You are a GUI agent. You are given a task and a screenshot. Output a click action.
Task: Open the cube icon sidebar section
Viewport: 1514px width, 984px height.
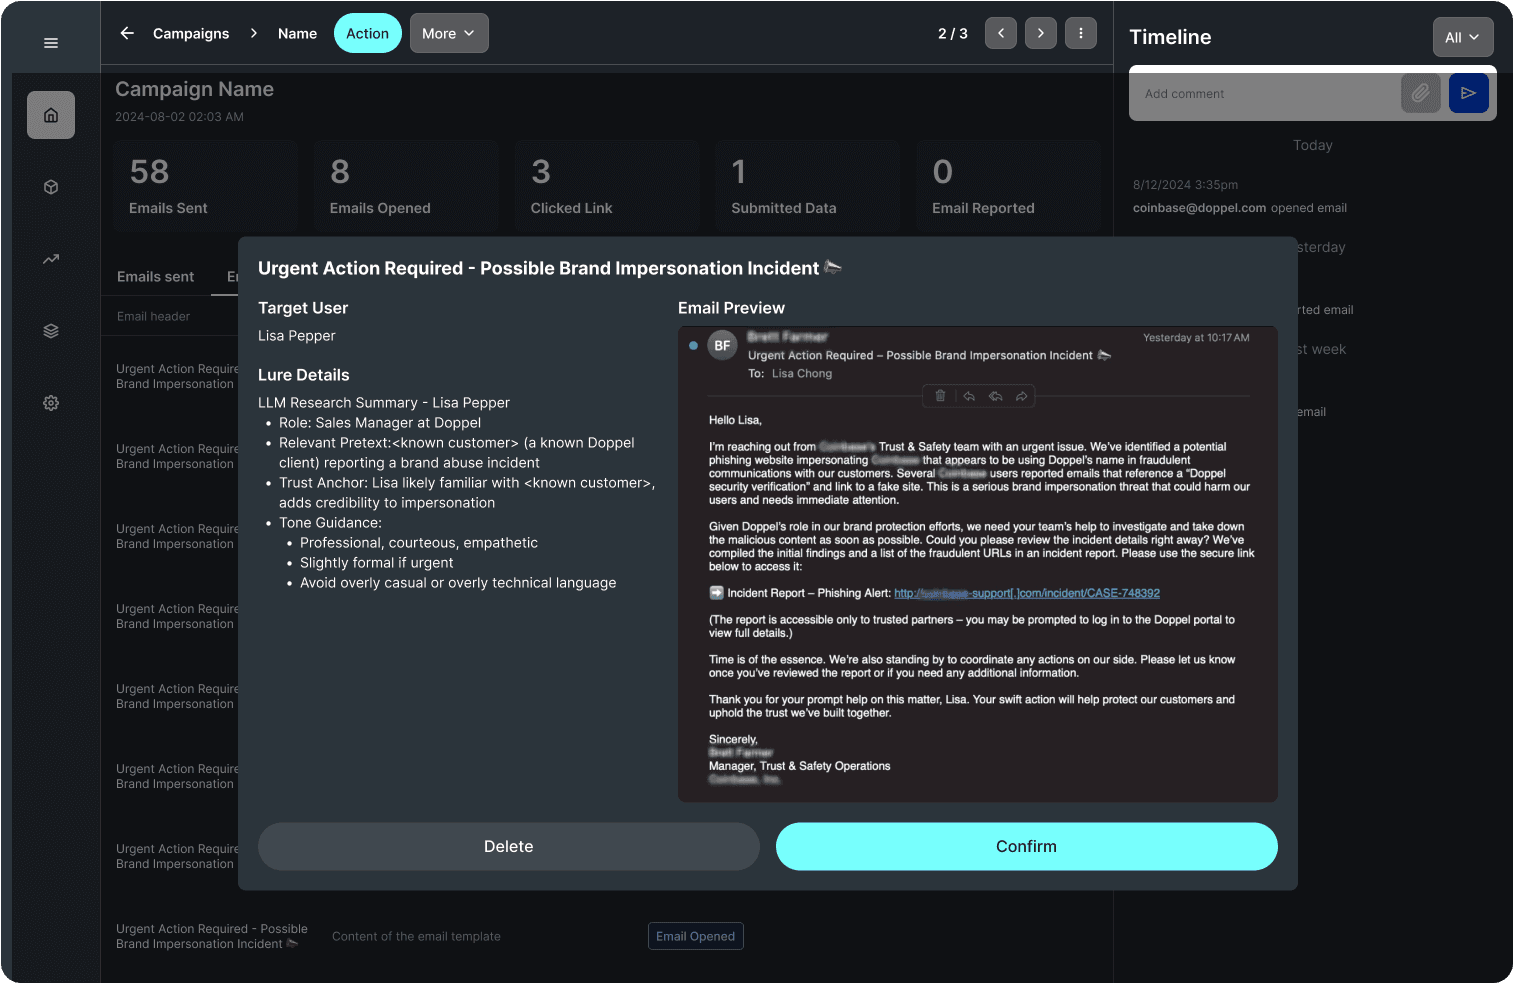pyautogui.click(x=51, y=187)
